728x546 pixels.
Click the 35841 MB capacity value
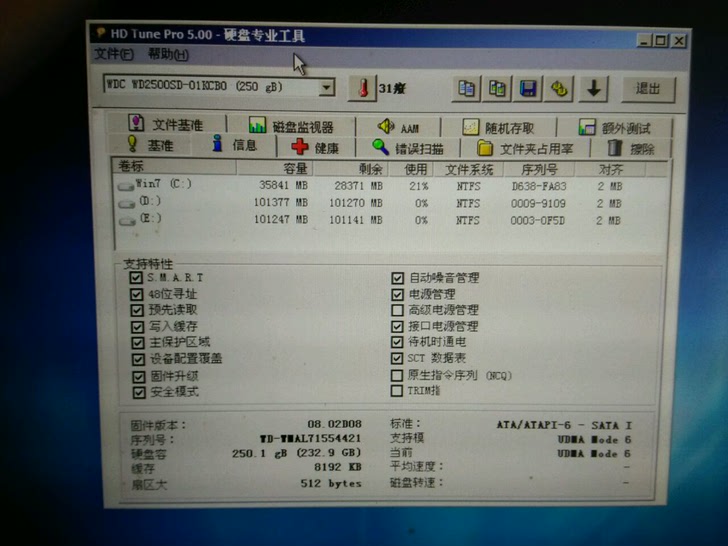tap(283, 185)
